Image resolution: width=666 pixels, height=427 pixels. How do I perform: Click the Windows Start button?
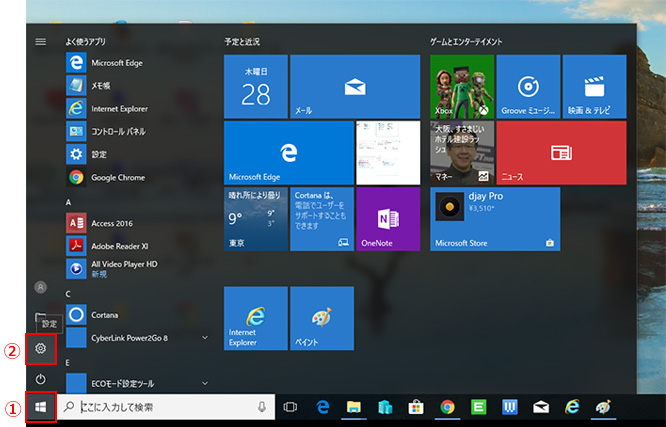(x=41, y=407)
